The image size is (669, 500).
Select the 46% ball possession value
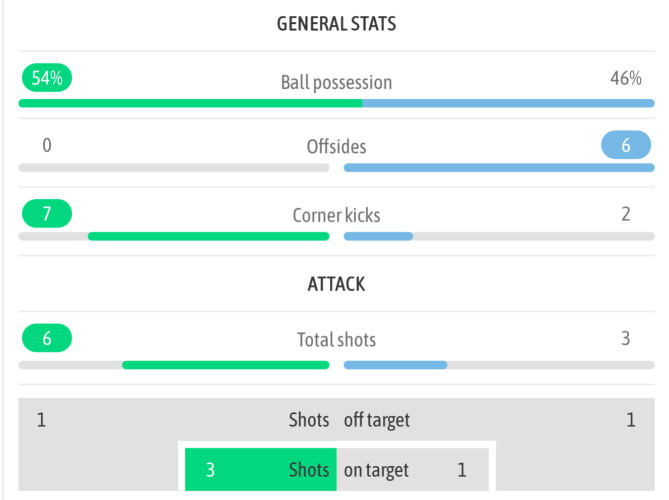point(625,78)
